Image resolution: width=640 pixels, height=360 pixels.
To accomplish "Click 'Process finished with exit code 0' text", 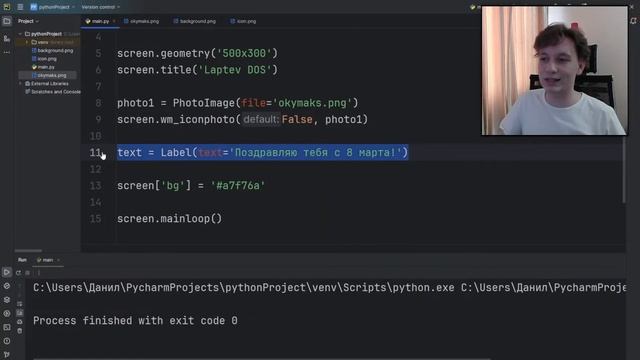I will coord(135,321).
